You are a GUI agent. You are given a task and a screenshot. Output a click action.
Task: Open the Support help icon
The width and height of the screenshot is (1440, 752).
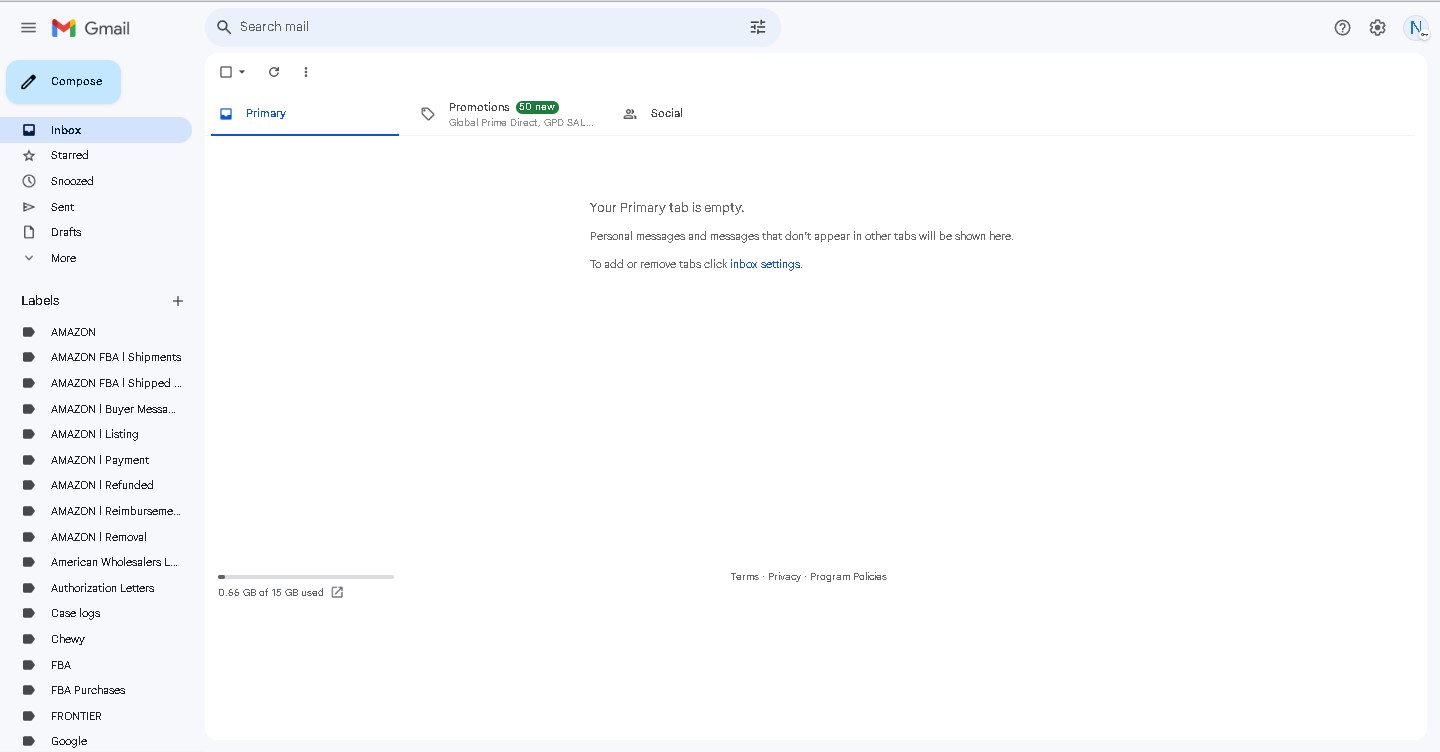pos(1343,28)
